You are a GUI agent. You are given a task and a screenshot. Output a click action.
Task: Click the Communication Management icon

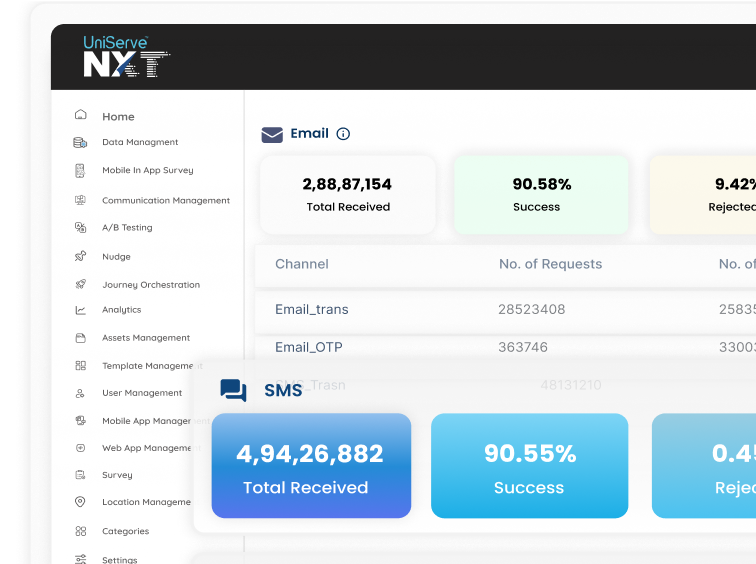(81, 200)
